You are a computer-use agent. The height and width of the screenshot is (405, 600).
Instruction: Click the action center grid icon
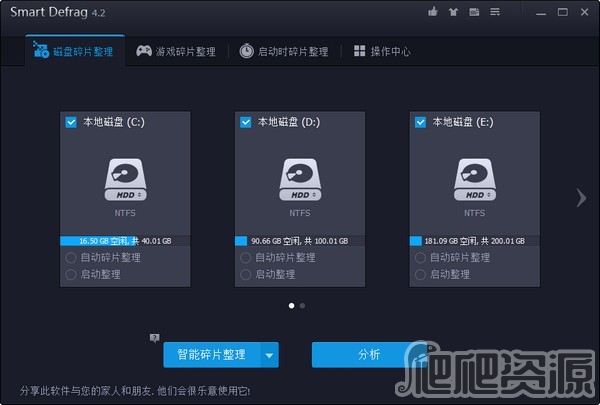359,51
